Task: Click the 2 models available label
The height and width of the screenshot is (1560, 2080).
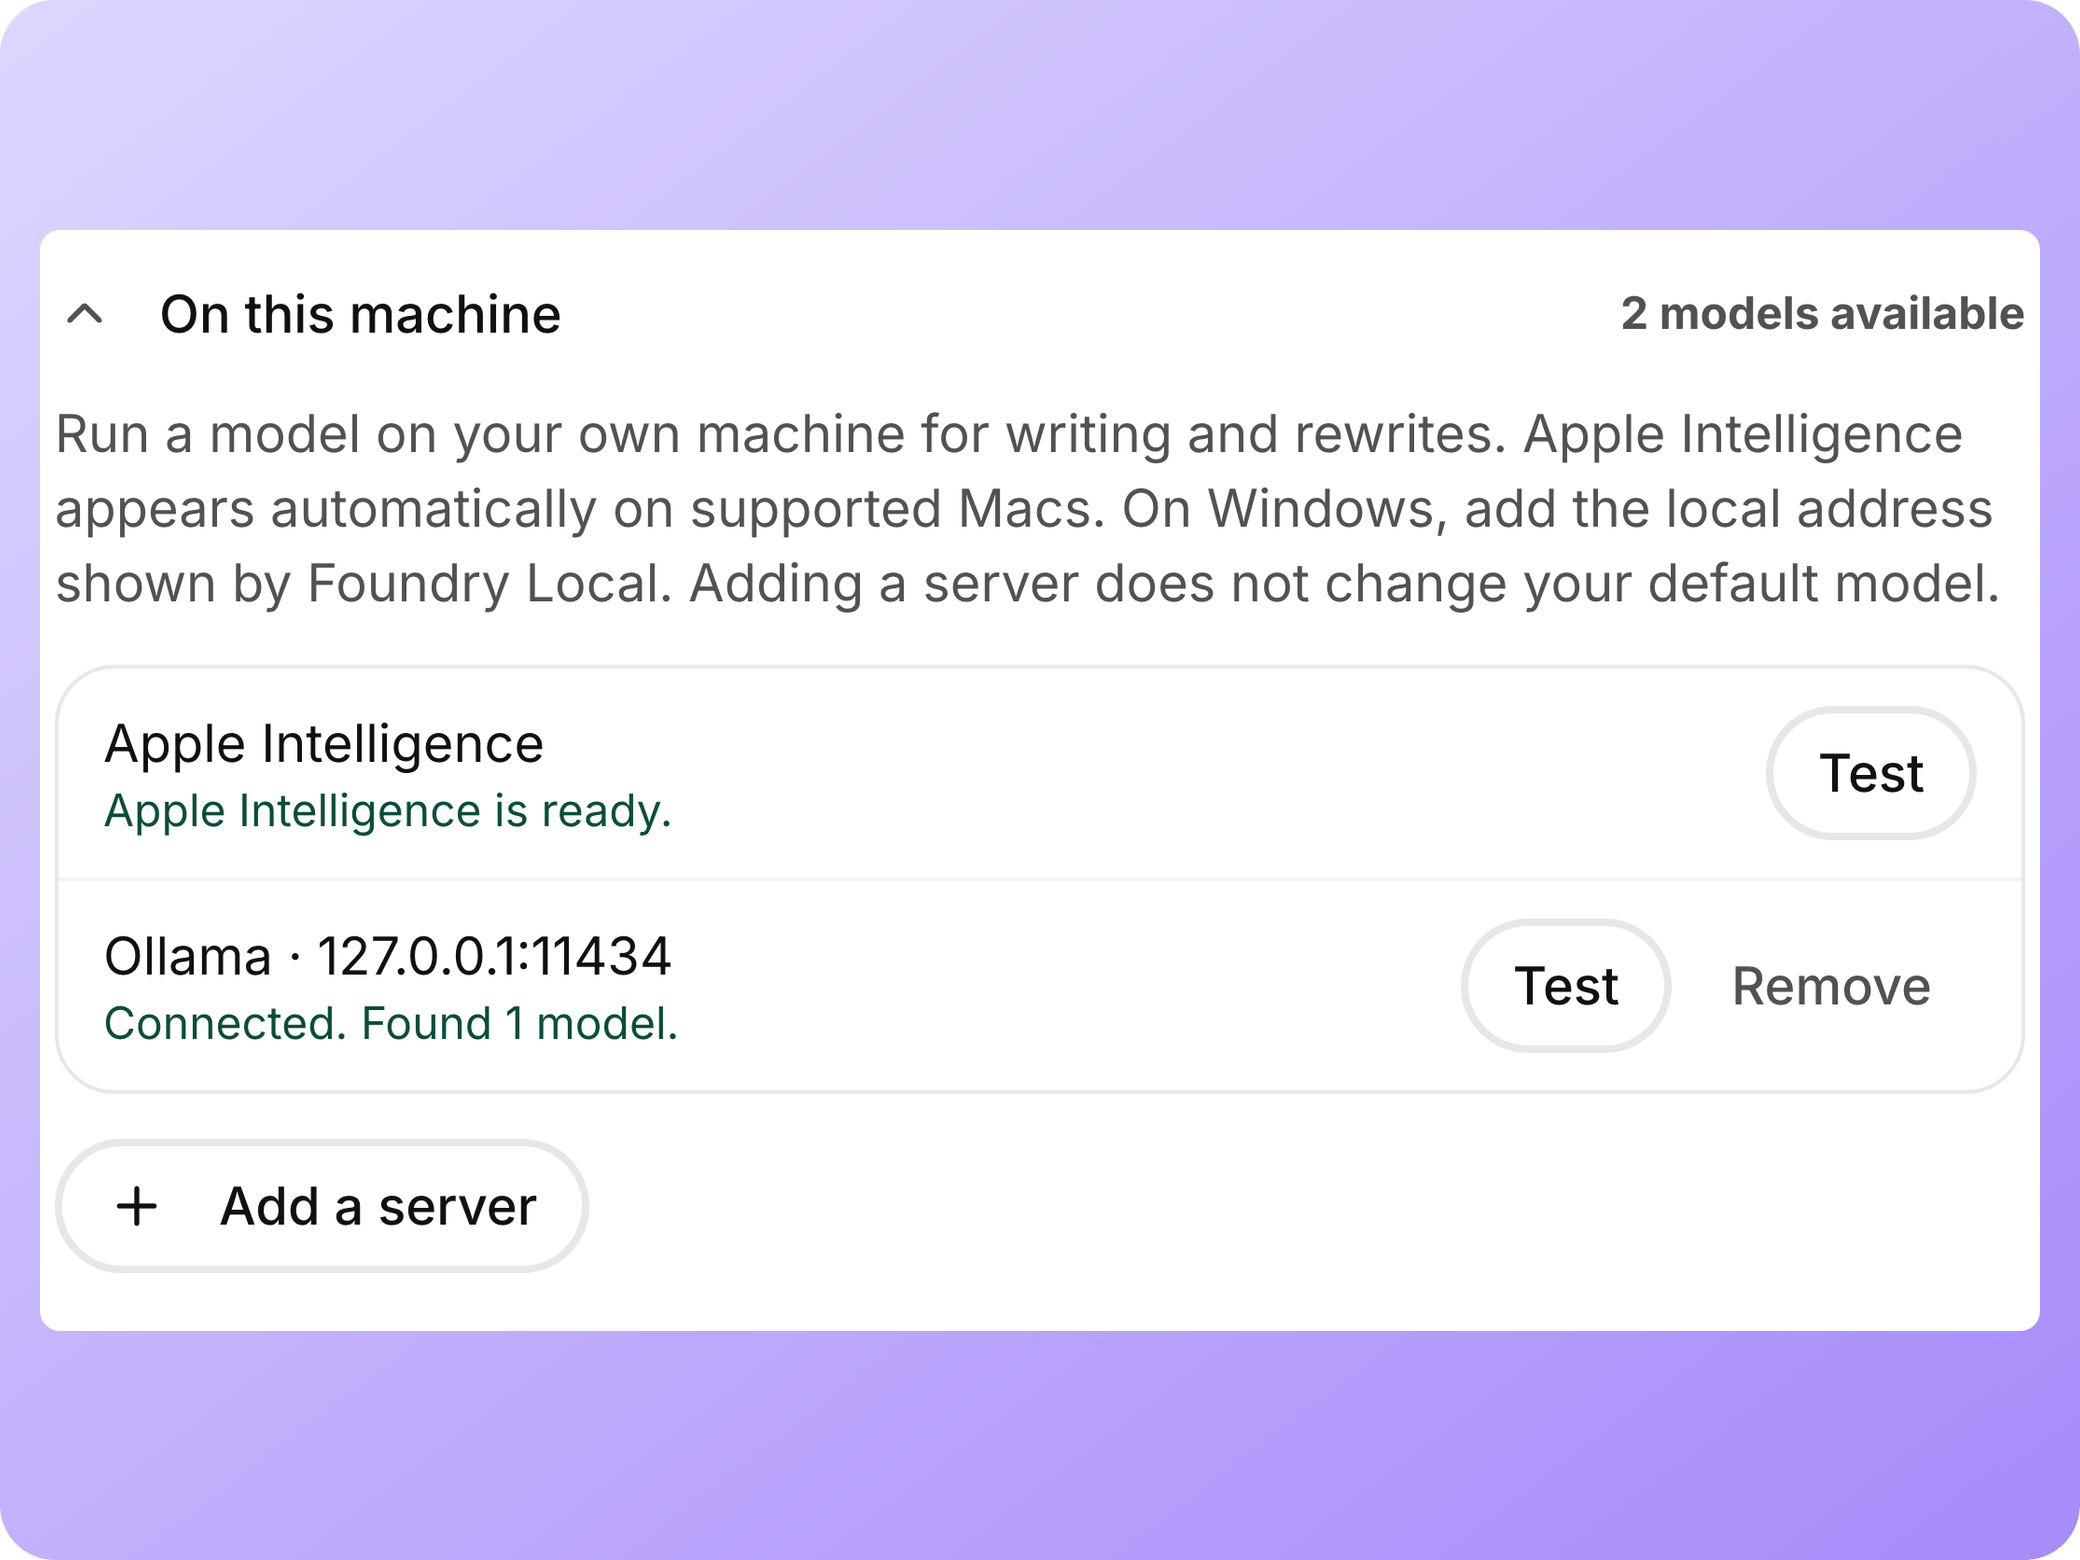Action: [1822, 313]
